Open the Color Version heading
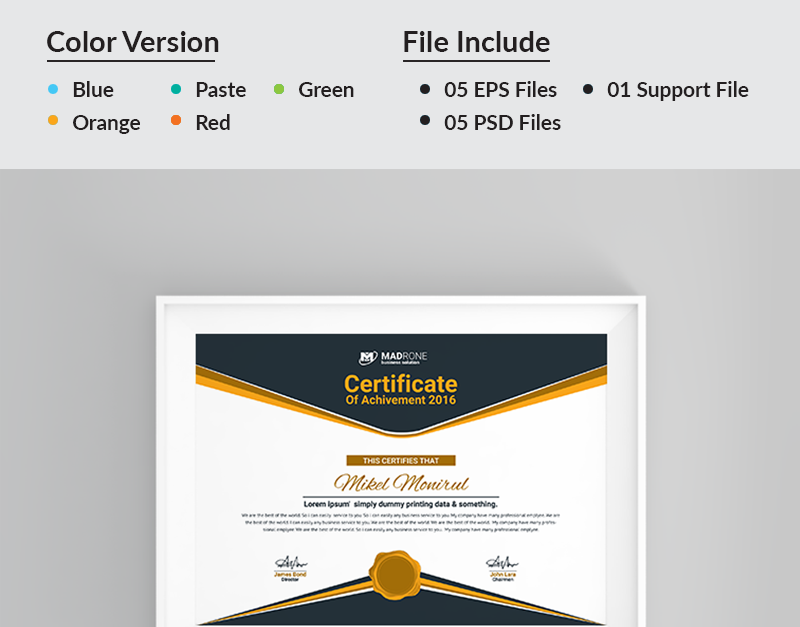Image resolution: width=800 pixels, height=627 pixels. point(132,42)
